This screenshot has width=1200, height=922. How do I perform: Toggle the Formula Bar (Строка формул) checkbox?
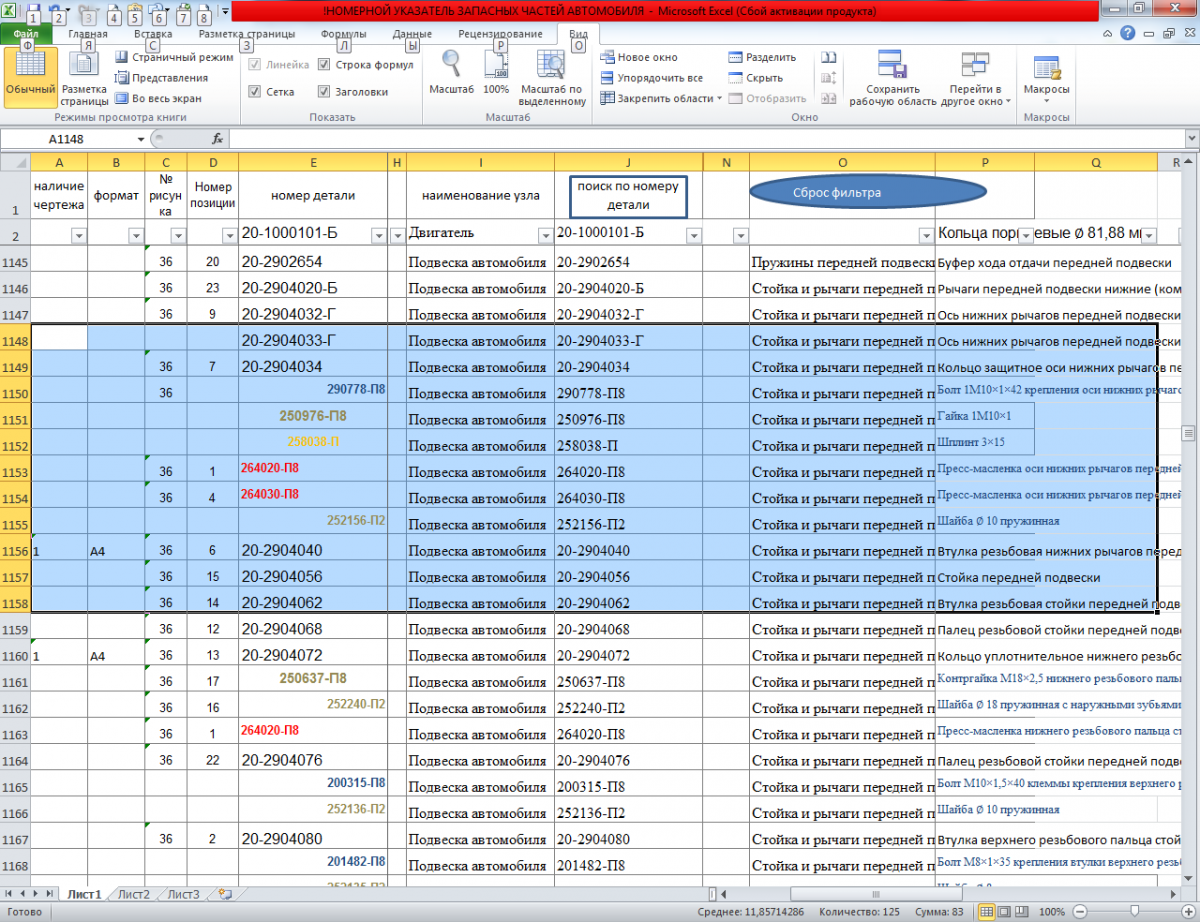(x=325, y=65)
